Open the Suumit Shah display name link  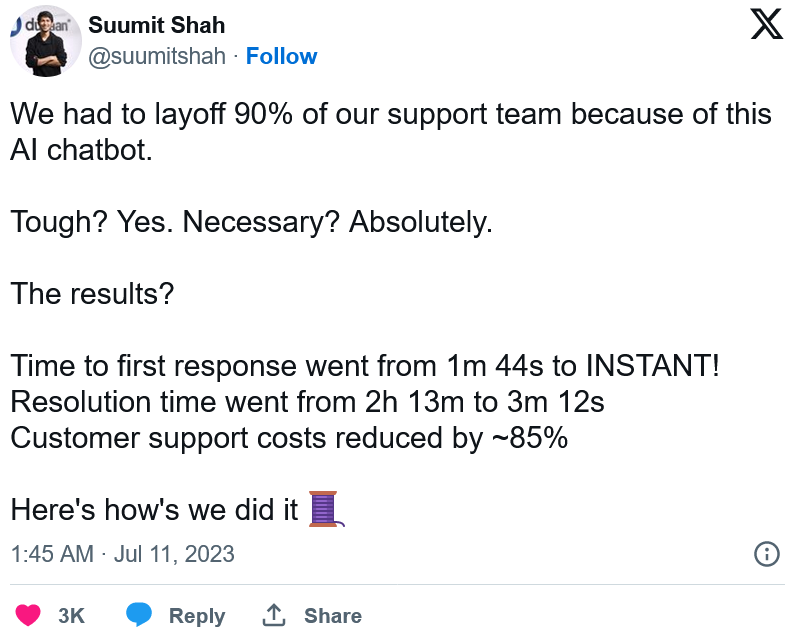157,25
